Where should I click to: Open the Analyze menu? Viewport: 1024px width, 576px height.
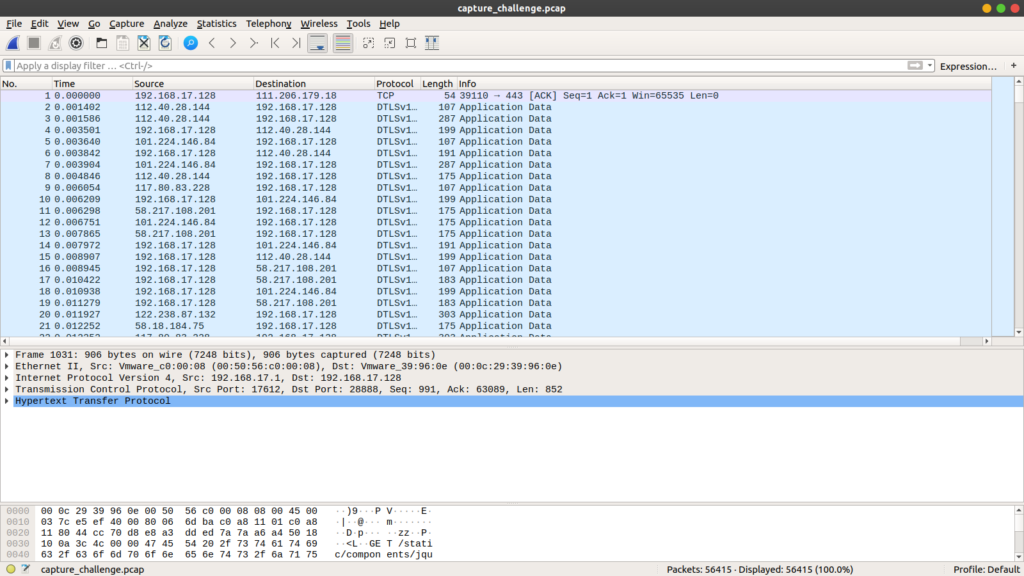click(x=170, y=23)
